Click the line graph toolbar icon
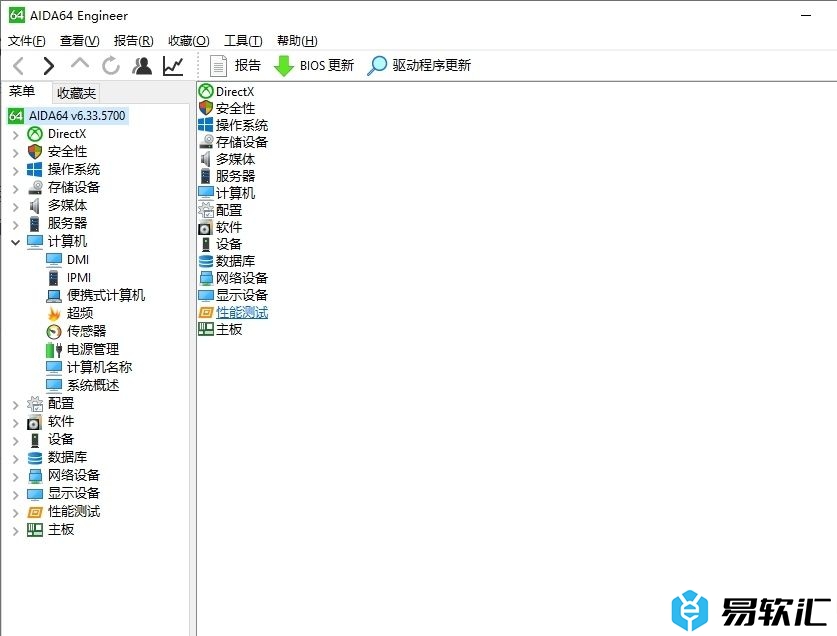Viewport: 837px width, 636px height. click(173, 66)
